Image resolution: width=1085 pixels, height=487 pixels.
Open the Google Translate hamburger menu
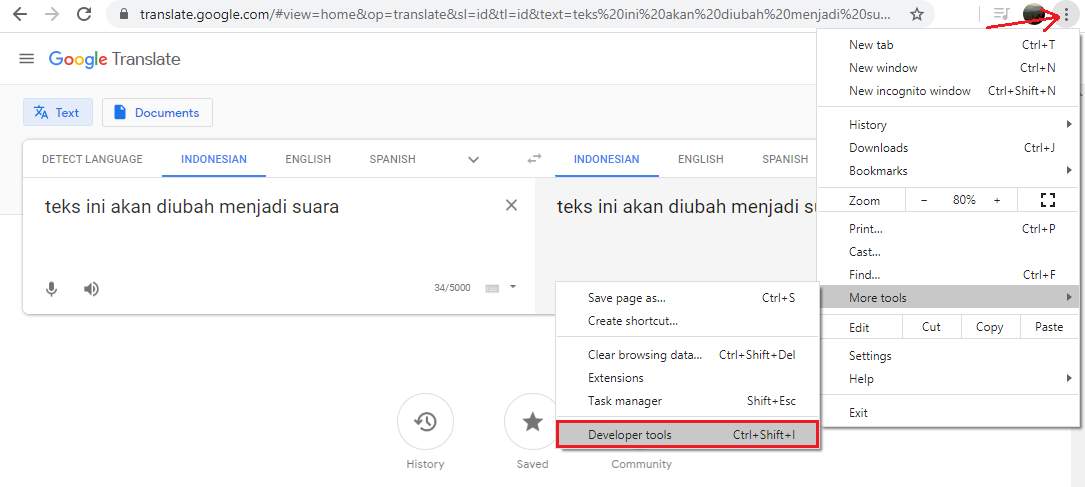click(x=26, y=59)
